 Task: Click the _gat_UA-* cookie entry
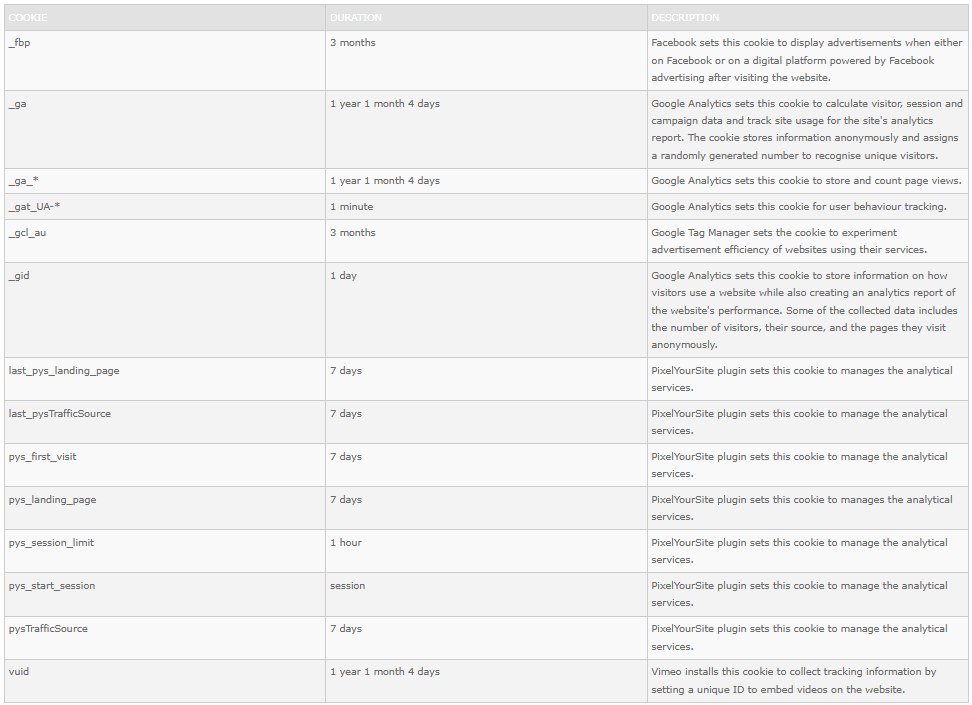pos(34,206)
